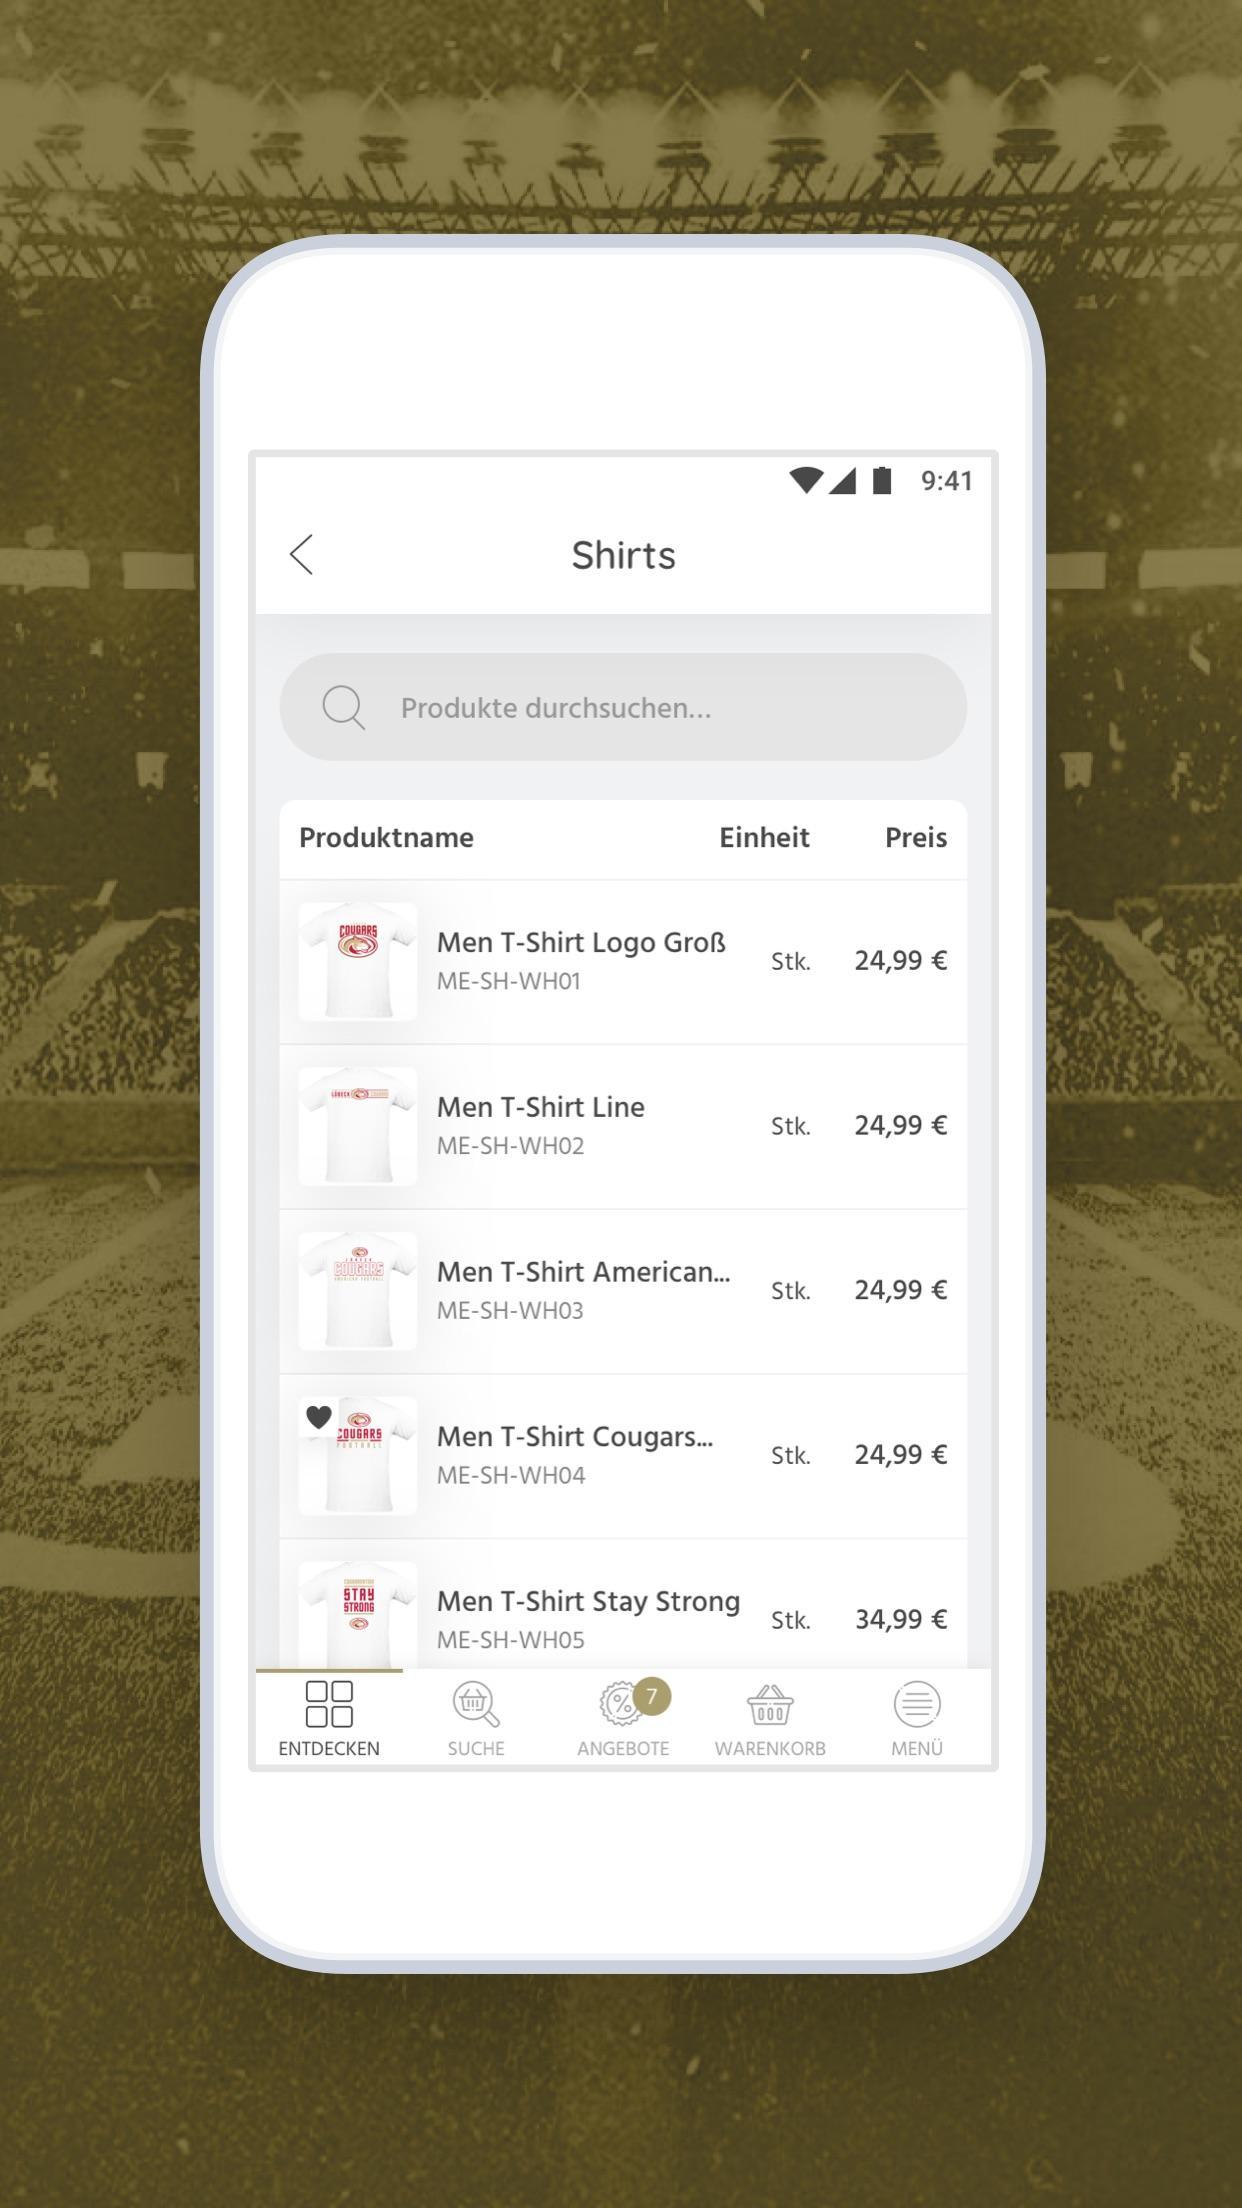Go back using the left arrow icon
This screenshot has width=1242, height=2208.
pyautogui.click(x=301, y=554)
